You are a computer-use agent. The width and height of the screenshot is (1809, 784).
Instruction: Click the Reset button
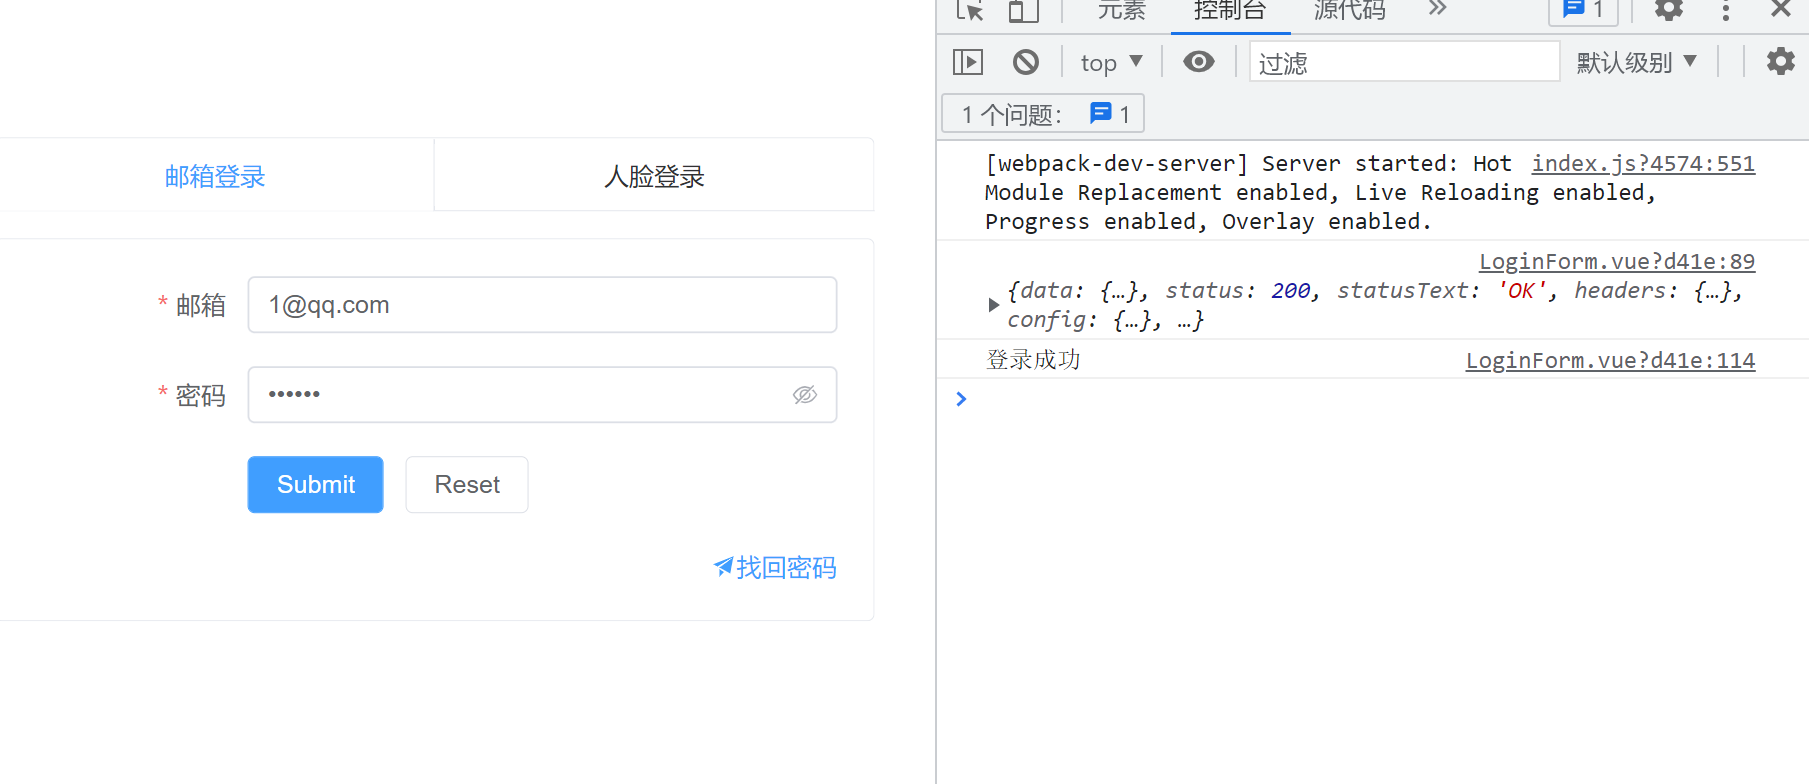click(x=466, y=485)
